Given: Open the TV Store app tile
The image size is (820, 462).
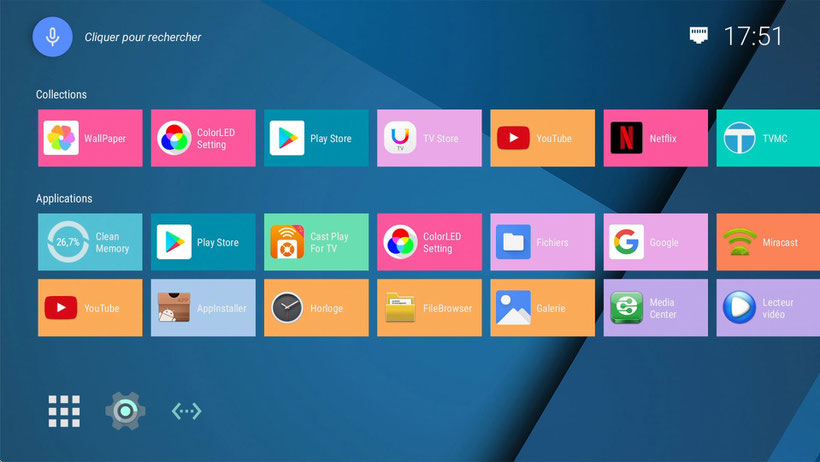Looking at the screenshot, I should 429,138.
